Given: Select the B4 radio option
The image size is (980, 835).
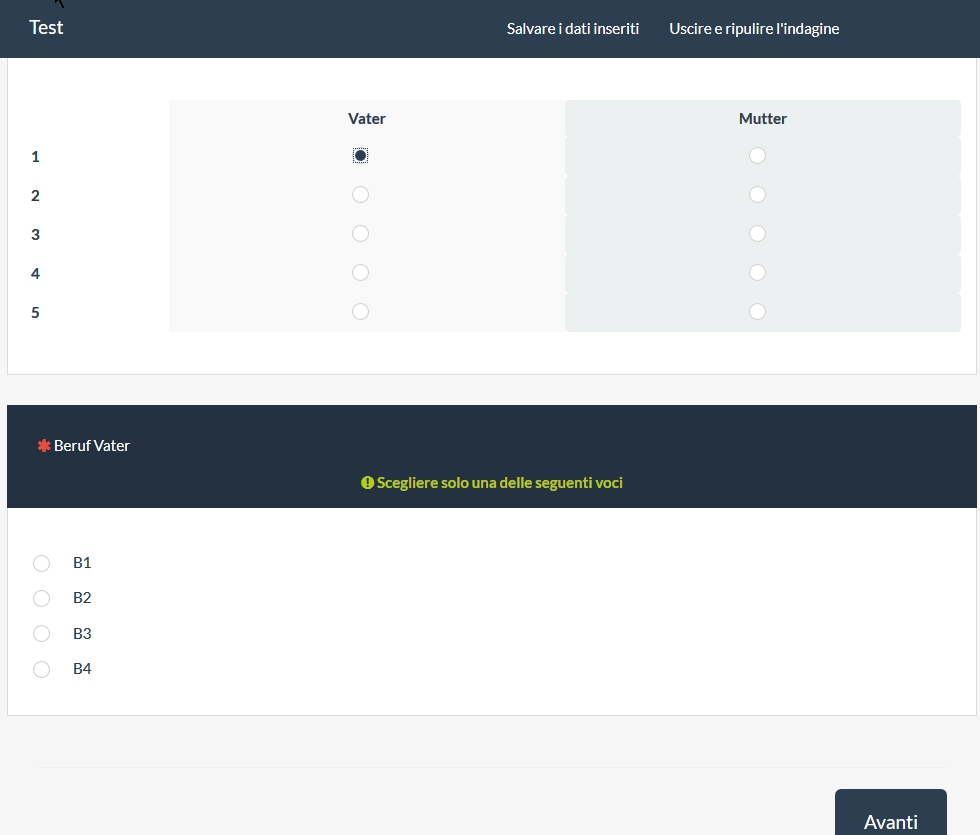Looking at the screenshot, I should [x=42, y=670].
